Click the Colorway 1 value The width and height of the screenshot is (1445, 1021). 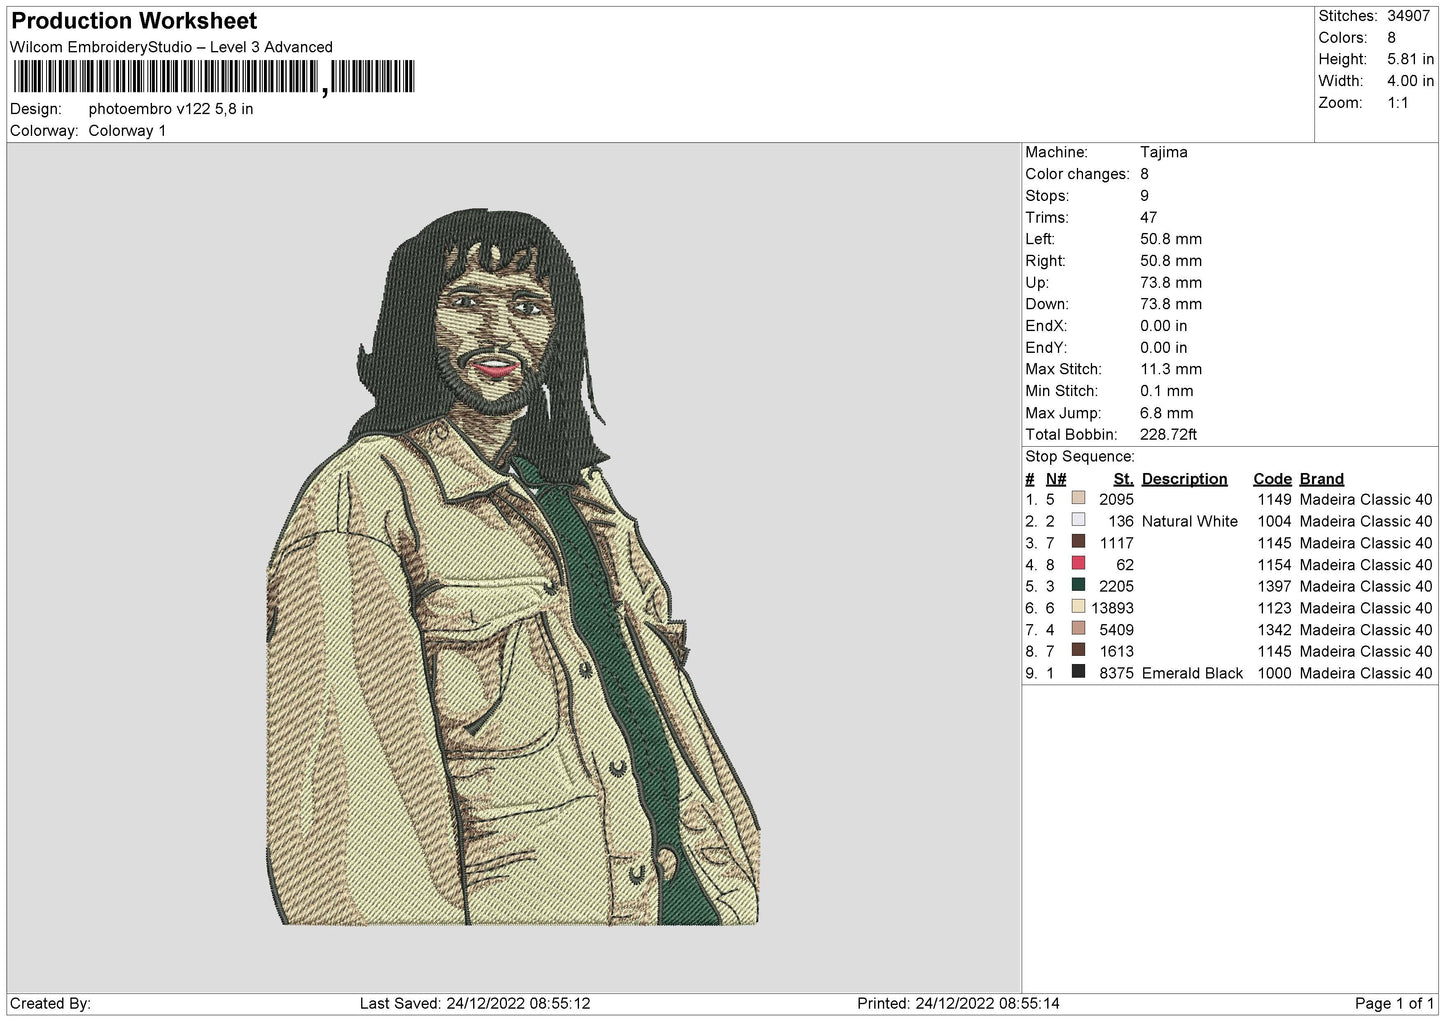click(x=127, y=131)
